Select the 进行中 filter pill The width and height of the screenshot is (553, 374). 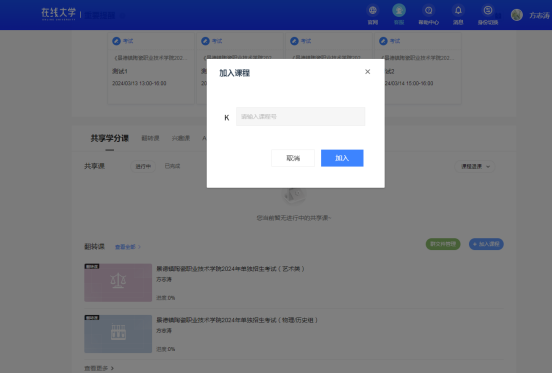pos(143,167)
